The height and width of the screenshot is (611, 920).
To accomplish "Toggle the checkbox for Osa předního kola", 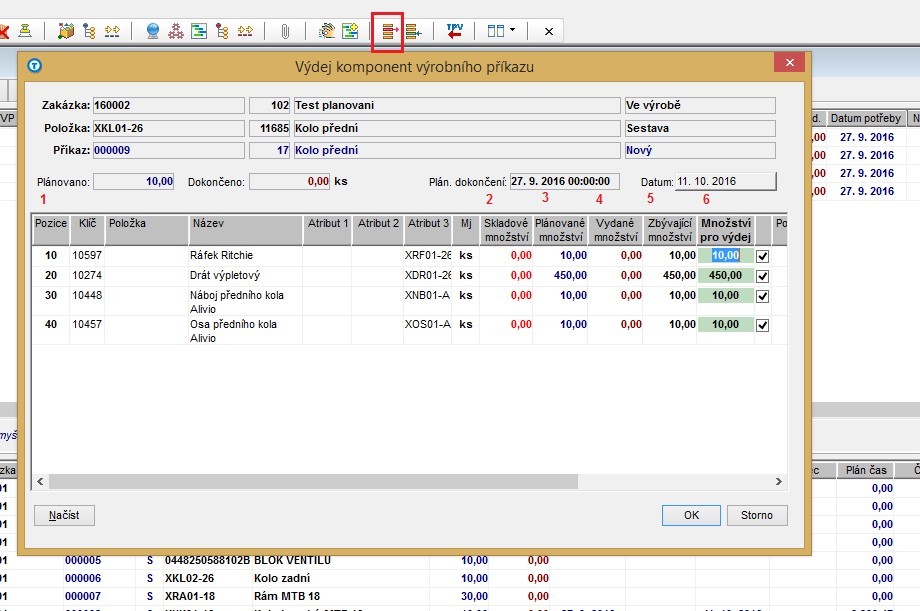I will (762, 325).
